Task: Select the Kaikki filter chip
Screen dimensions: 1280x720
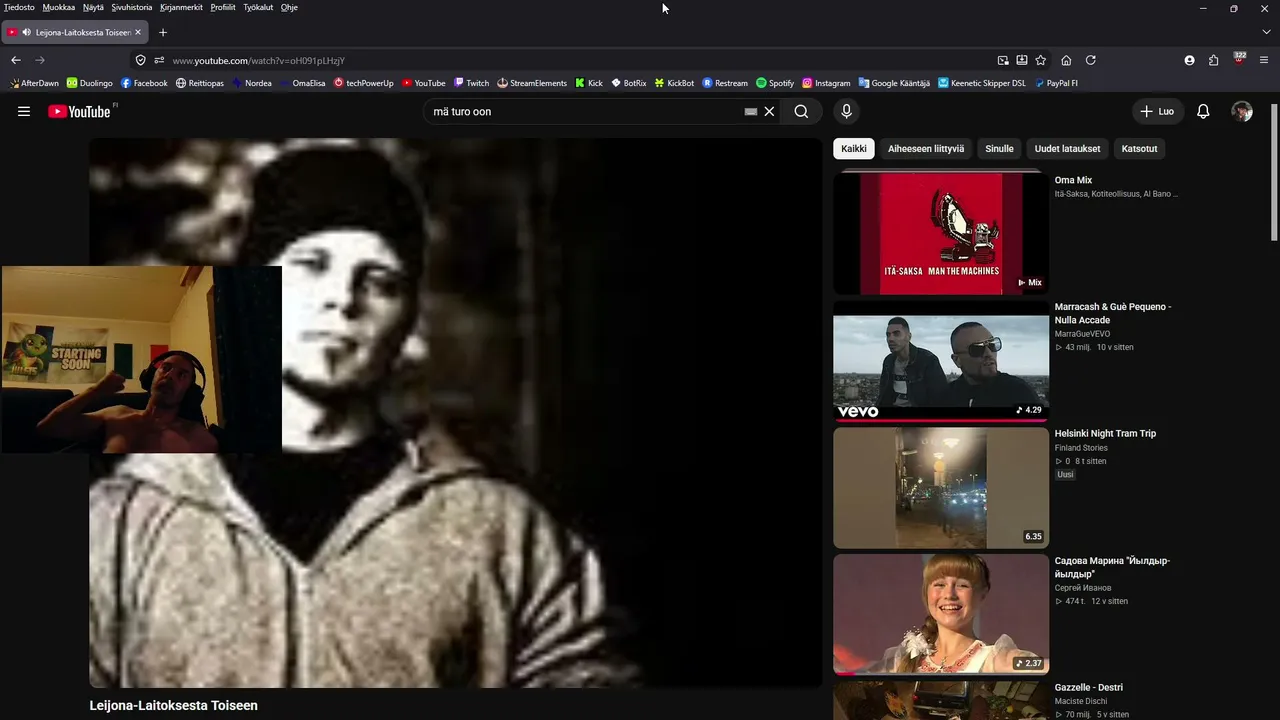Action: click(x=854, y=149)
